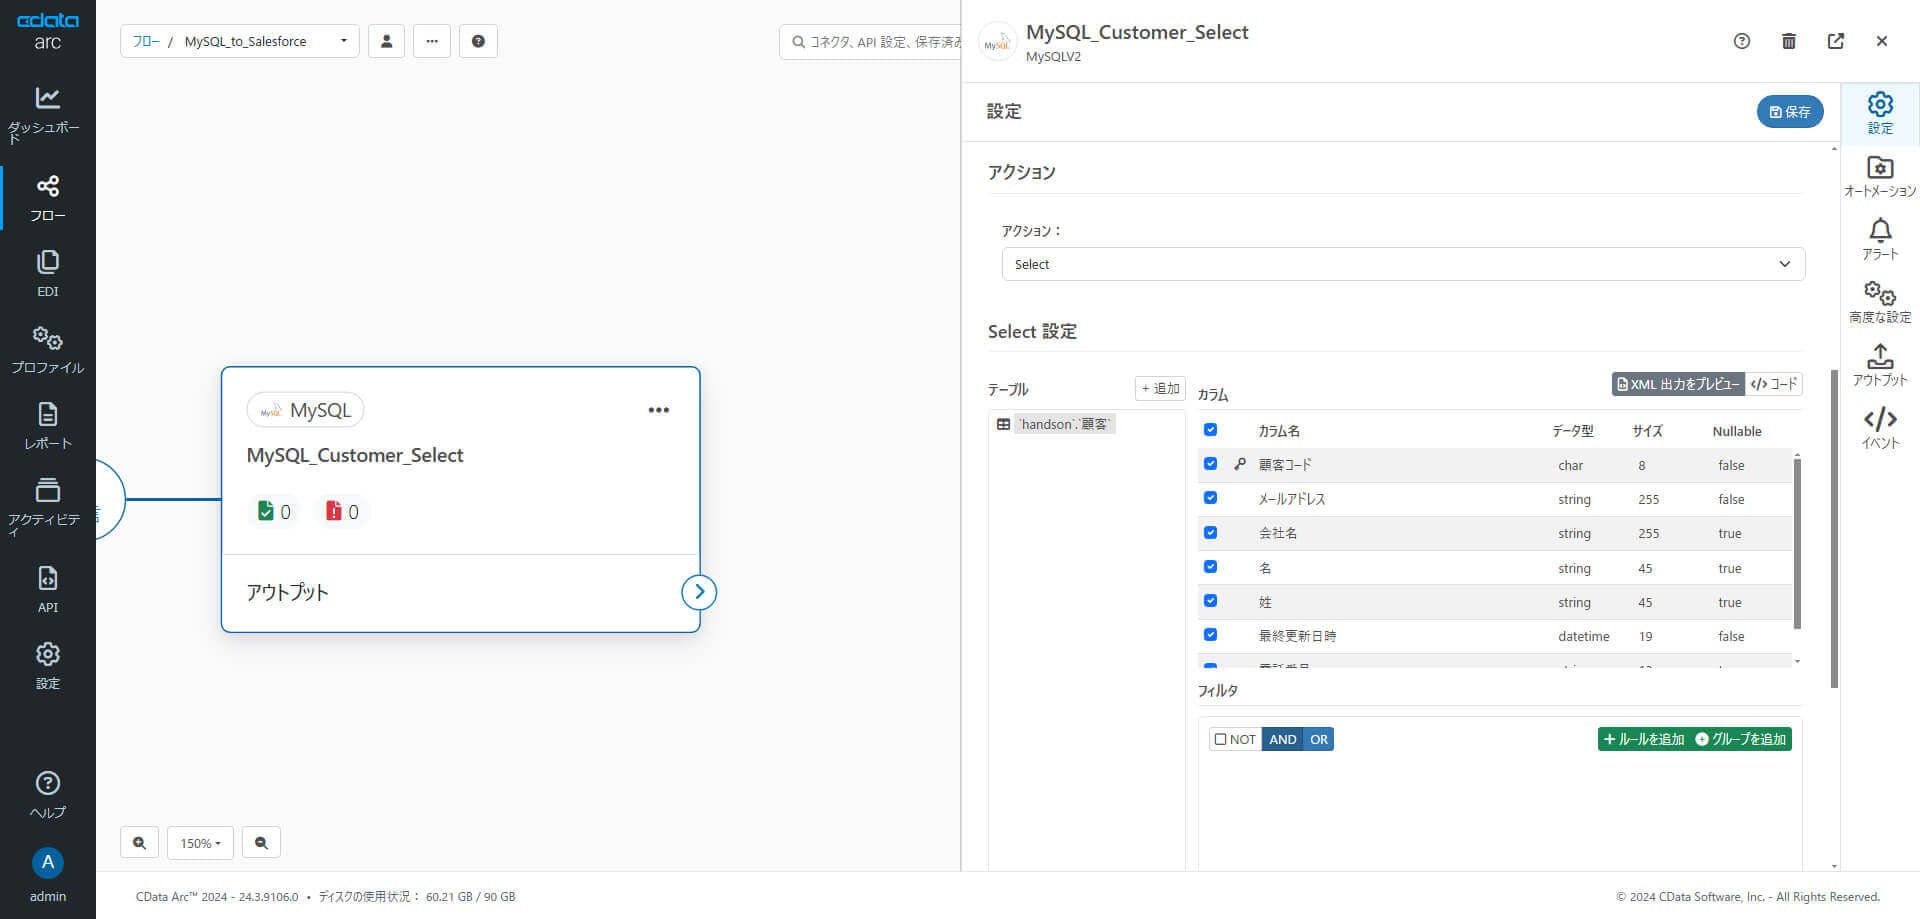Switch to the 高度な設定 tab

click(1879, 302)
